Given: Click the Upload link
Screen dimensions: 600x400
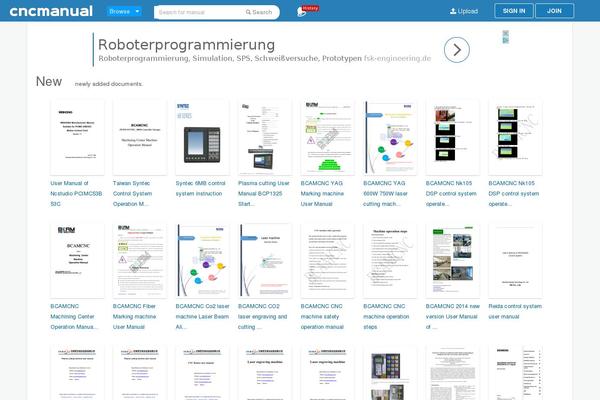Looking at the screenshot, I should [464, 11].
